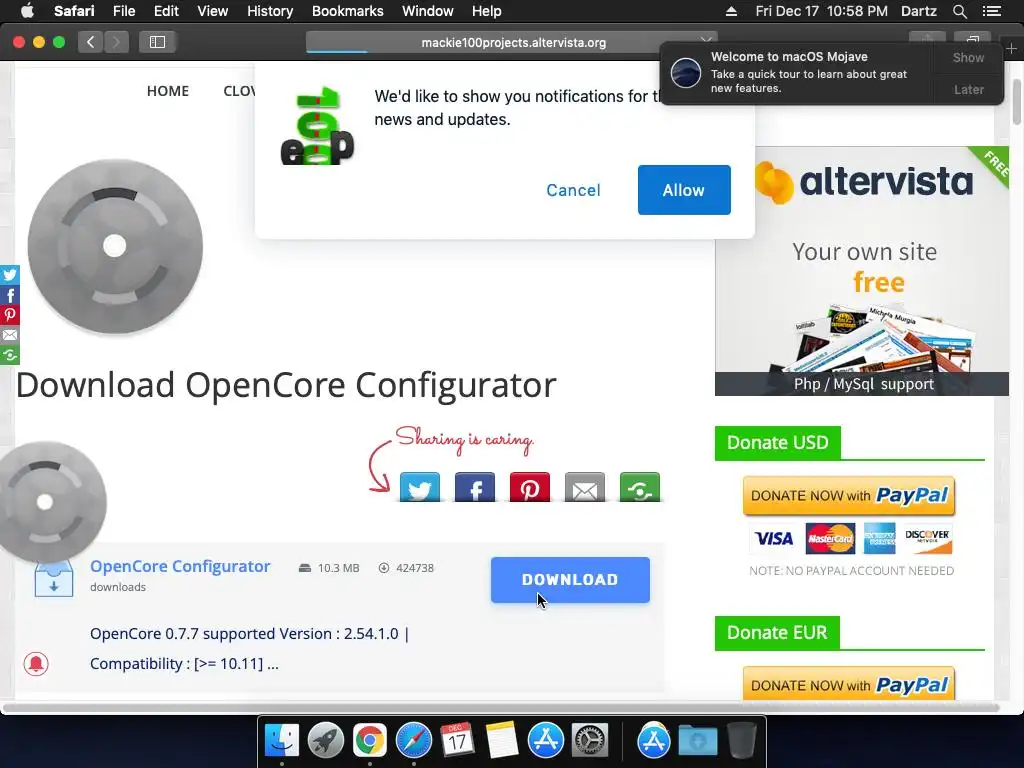Image resolution: width=1024 pixels, height=768 pixels.
Task: Allow notifications in the popup
Action: 684,190
